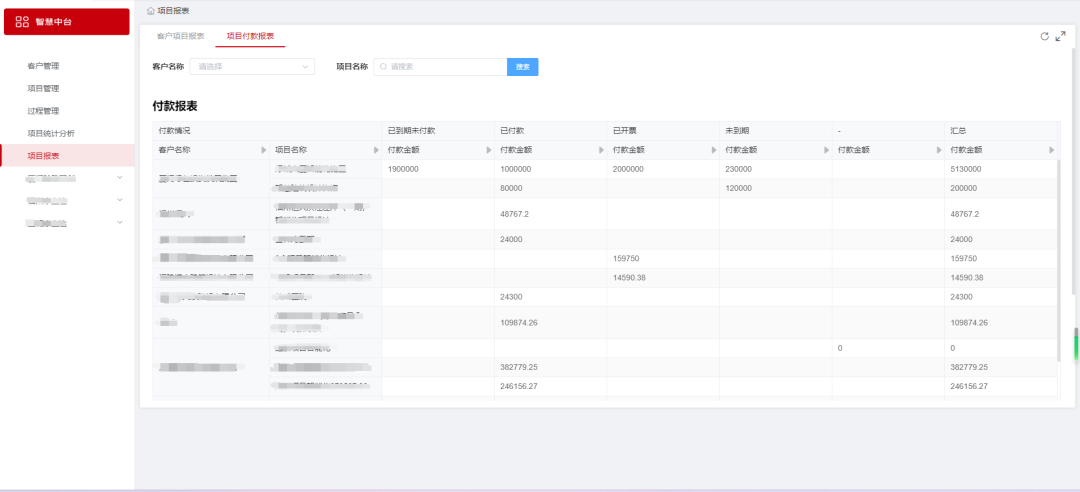The width and height of the screenshot is (1080, 492).
Task: Click the 付款金额 triangle under 已到期未付款
Action: point(489,150)
